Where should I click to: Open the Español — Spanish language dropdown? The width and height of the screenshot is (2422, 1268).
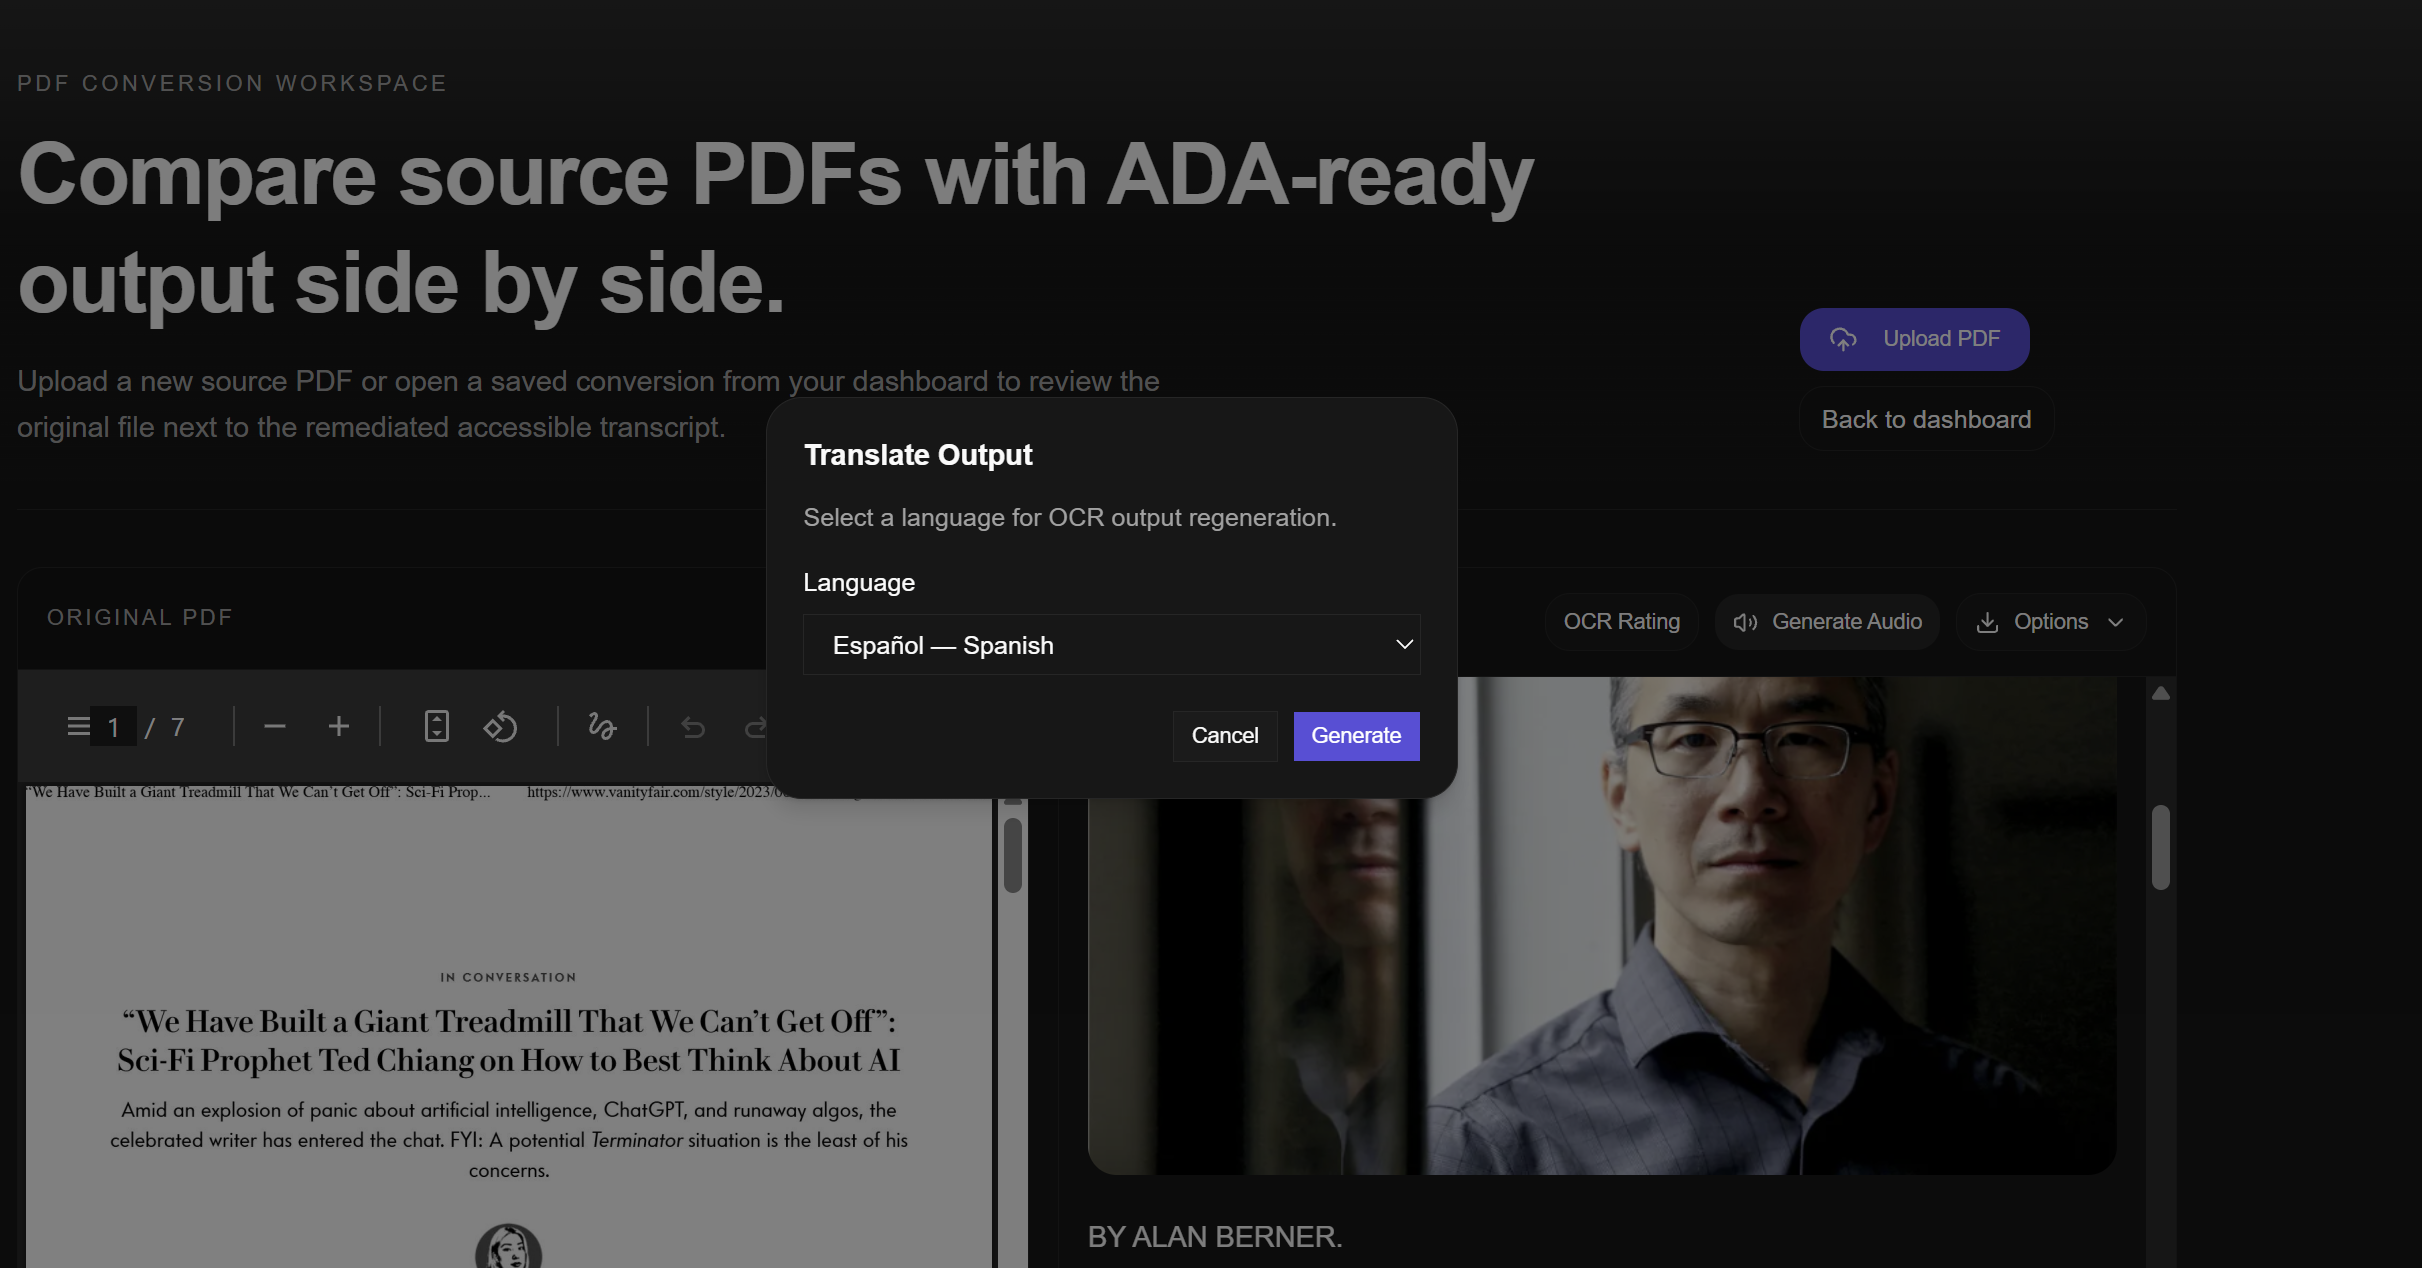[x=1111, y=645]
